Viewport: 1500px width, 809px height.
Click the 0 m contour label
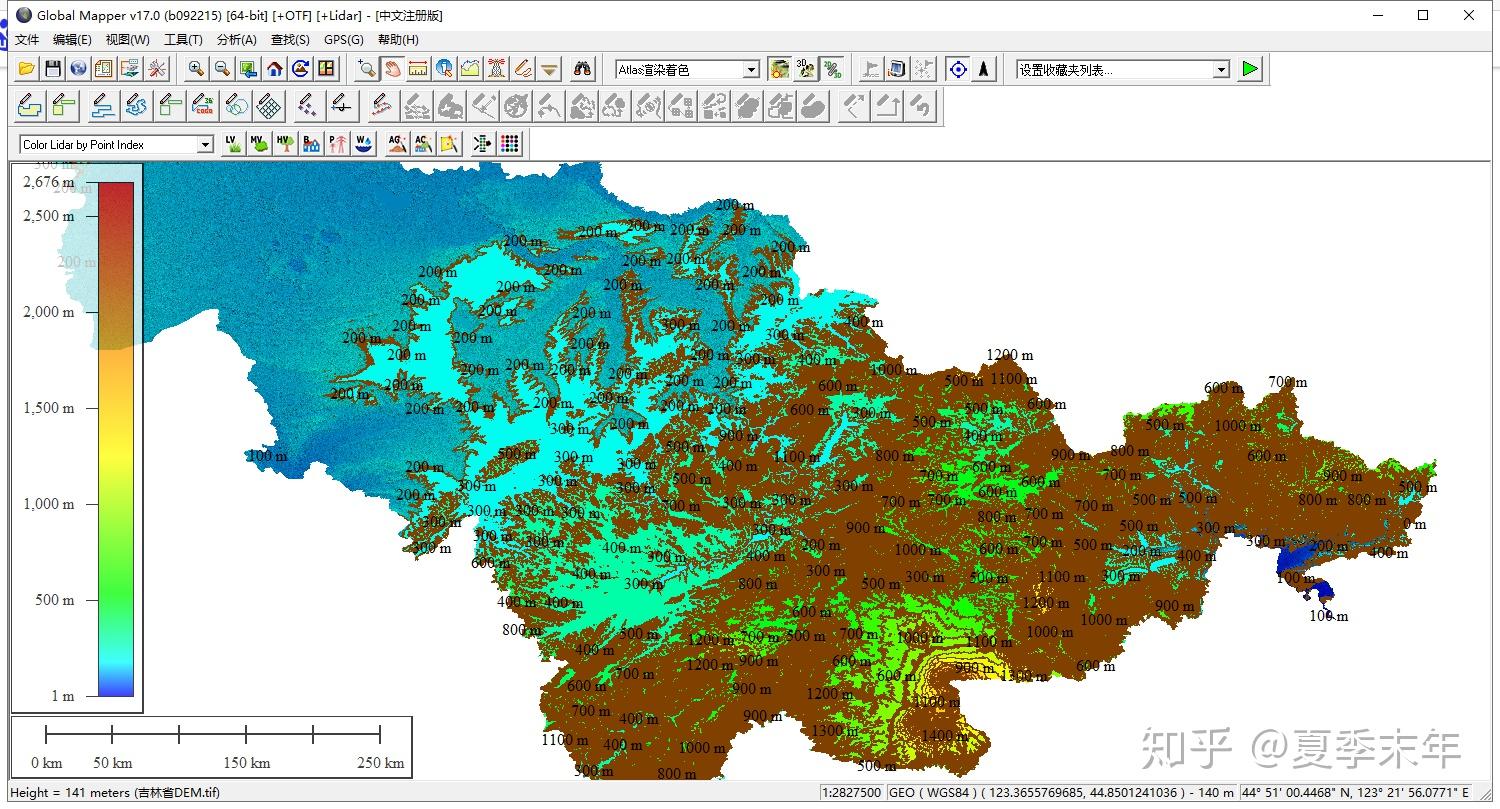point(1414,524)
